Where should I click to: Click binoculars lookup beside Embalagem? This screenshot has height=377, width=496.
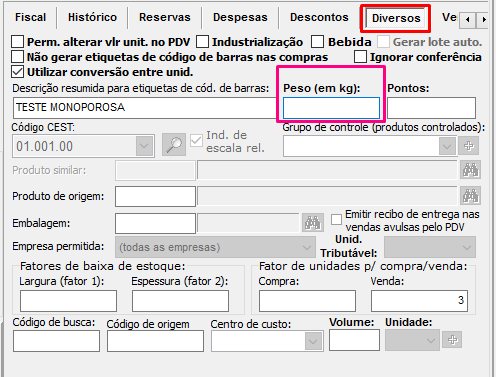click(x=313, y=223)
